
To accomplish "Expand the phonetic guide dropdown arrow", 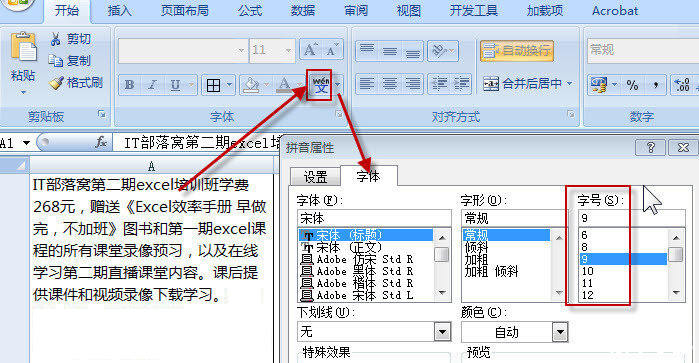I will tap(337, 84).
